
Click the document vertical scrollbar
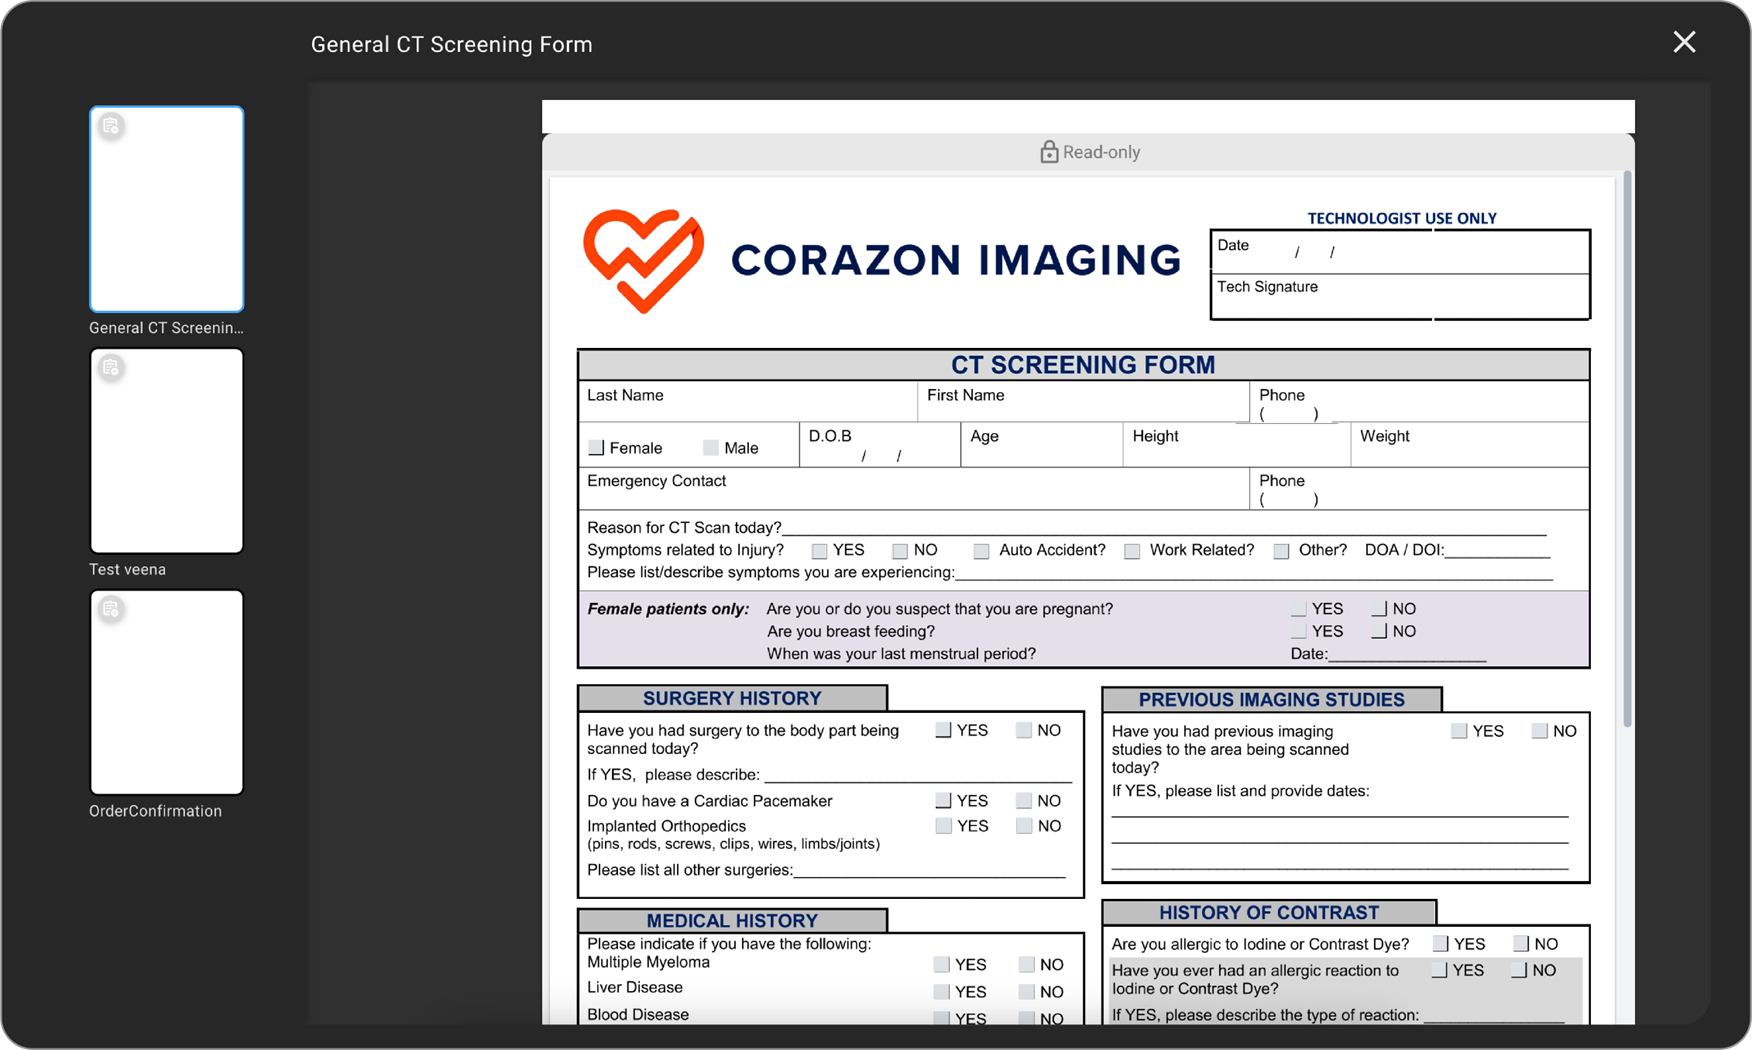click(1627, 450)
